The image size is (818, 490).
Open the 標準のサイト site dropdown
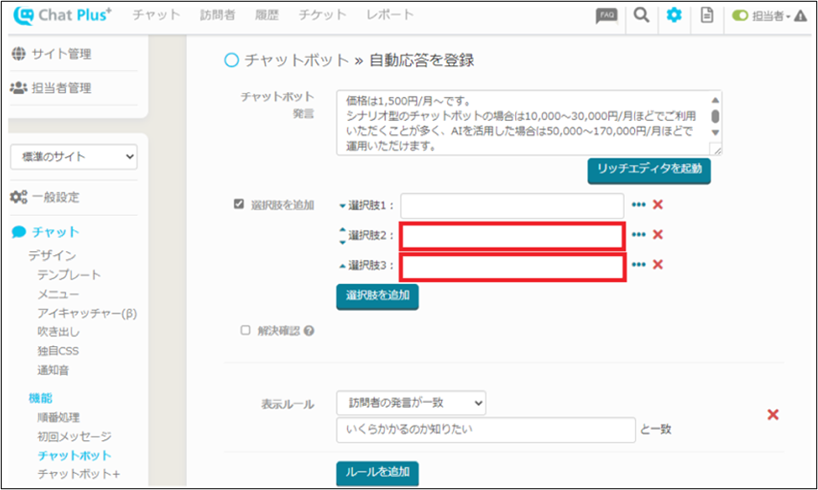tap(74, 157)
